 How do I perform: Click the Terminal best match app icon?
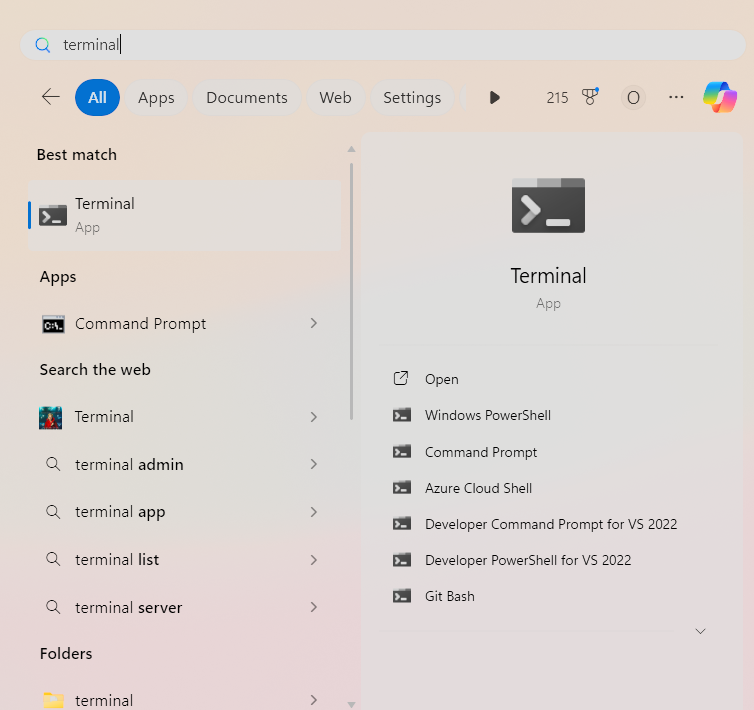click(53, 216)
